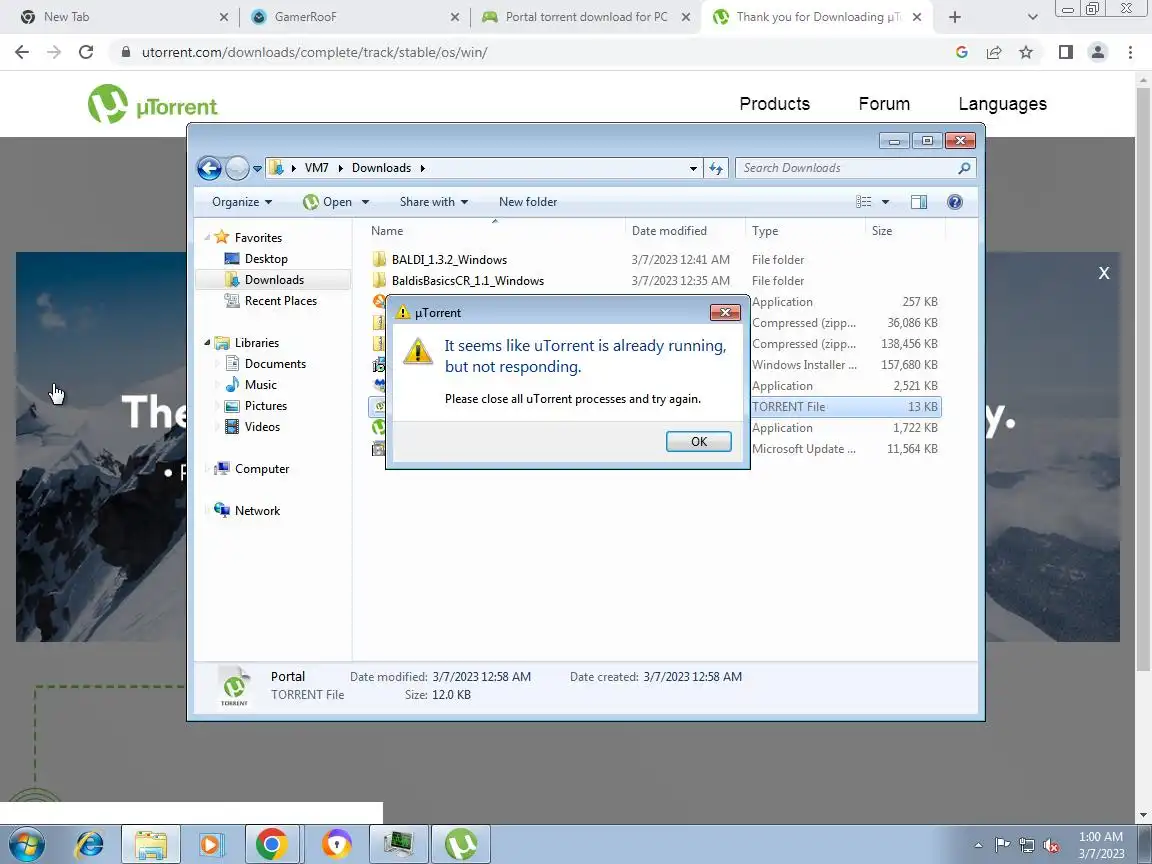The image size is (1152, 864).
Task: Click the Google icon in address bar
Action: point(962,52)
